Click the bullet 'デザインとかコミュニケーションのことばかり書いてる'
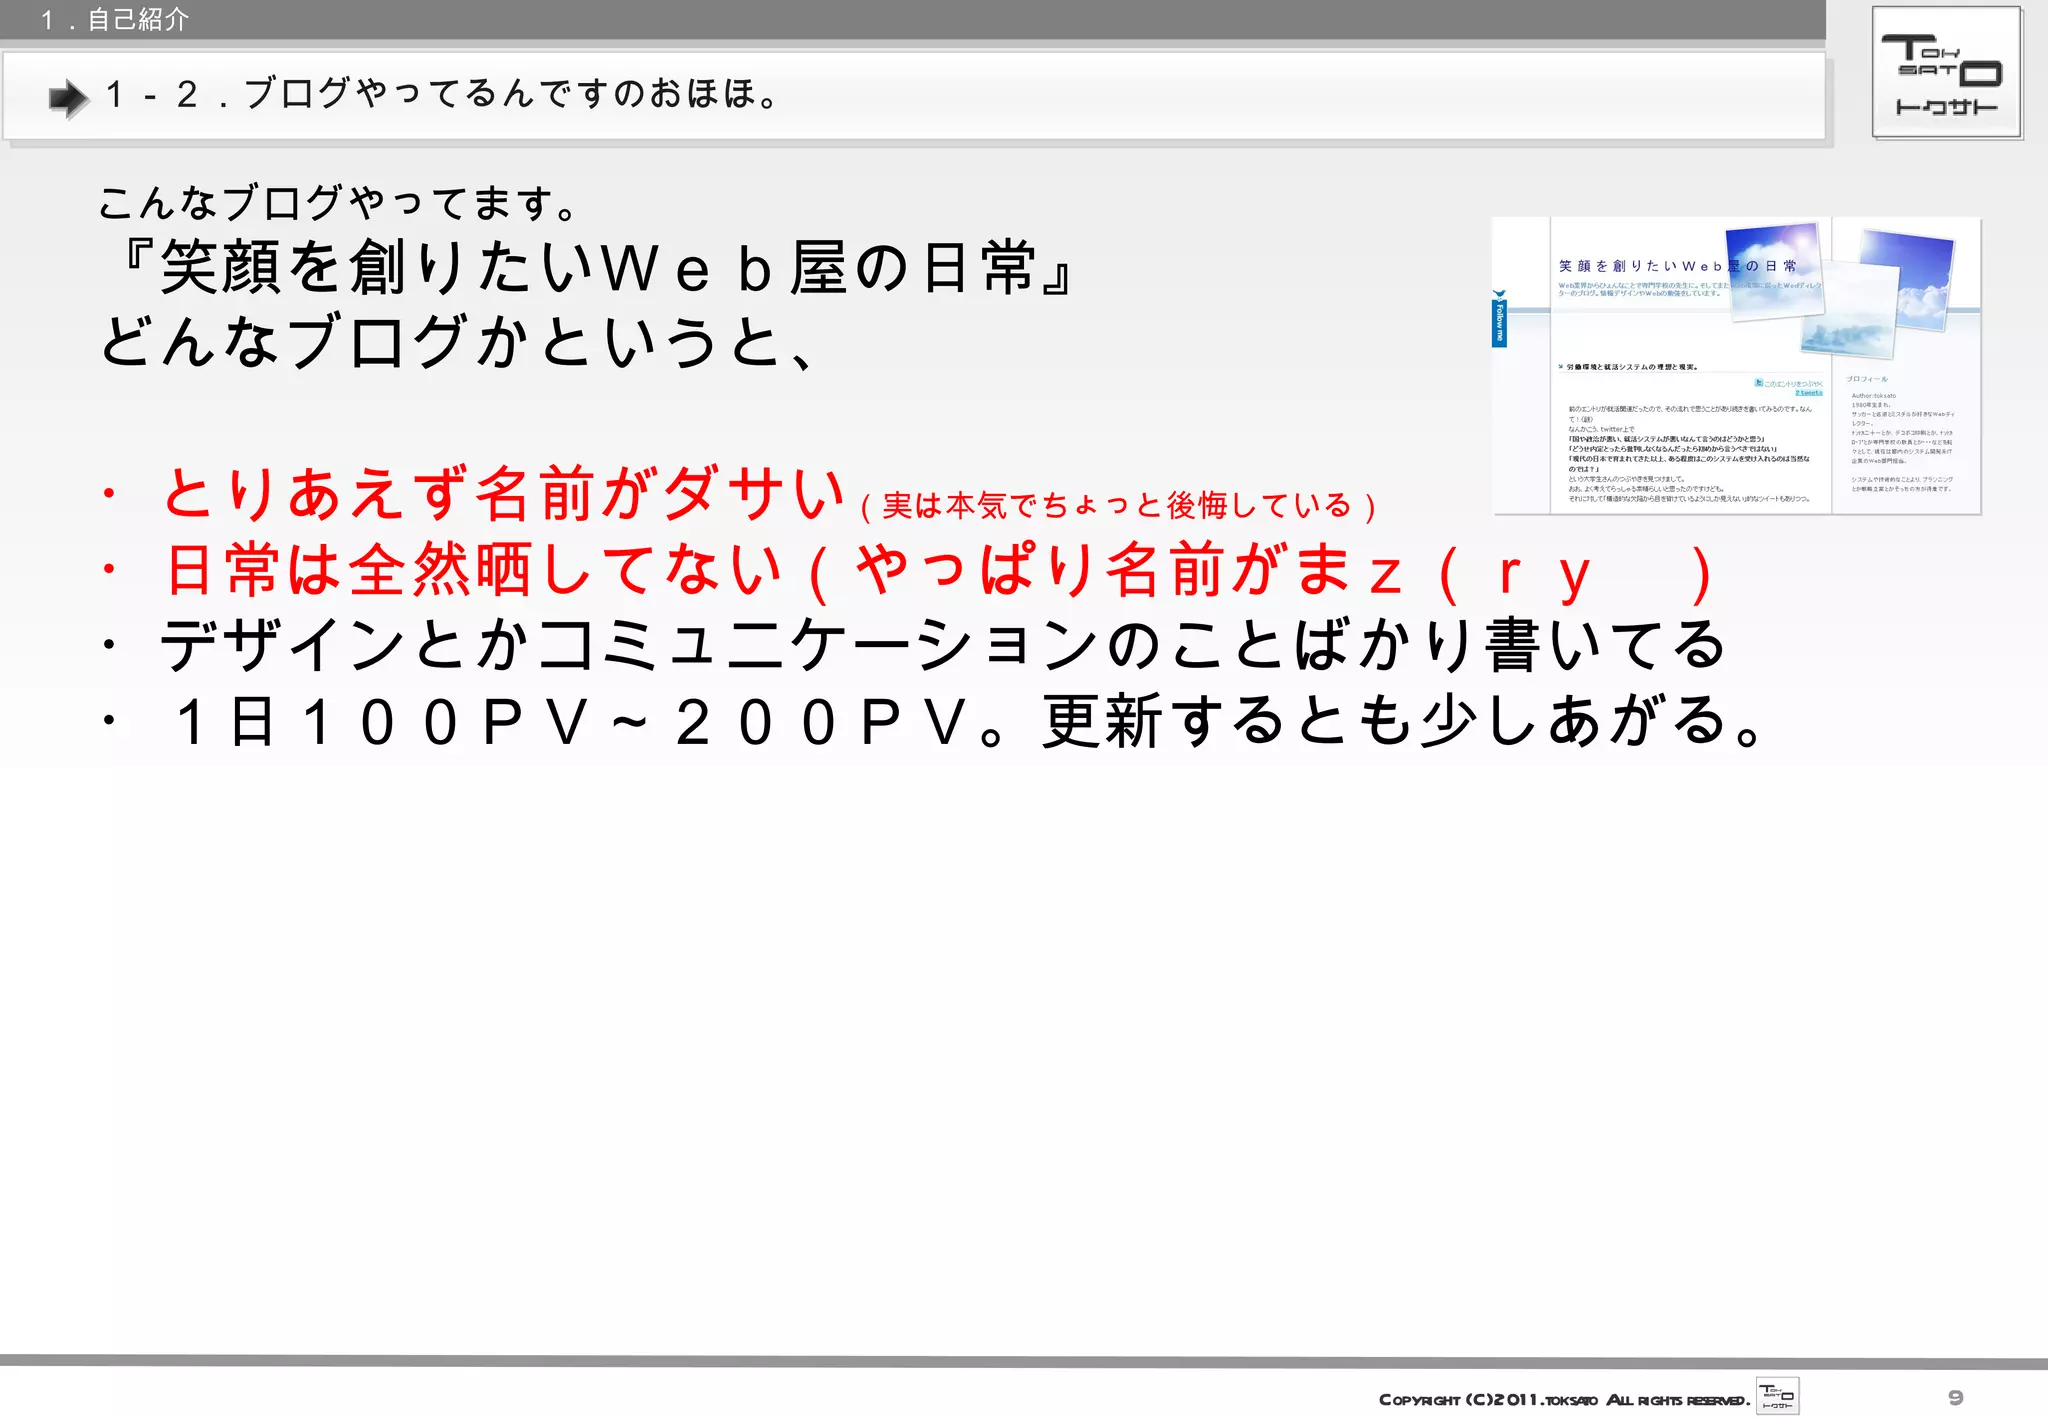Screen dimensions: 2048x1418 pos(943,645)
